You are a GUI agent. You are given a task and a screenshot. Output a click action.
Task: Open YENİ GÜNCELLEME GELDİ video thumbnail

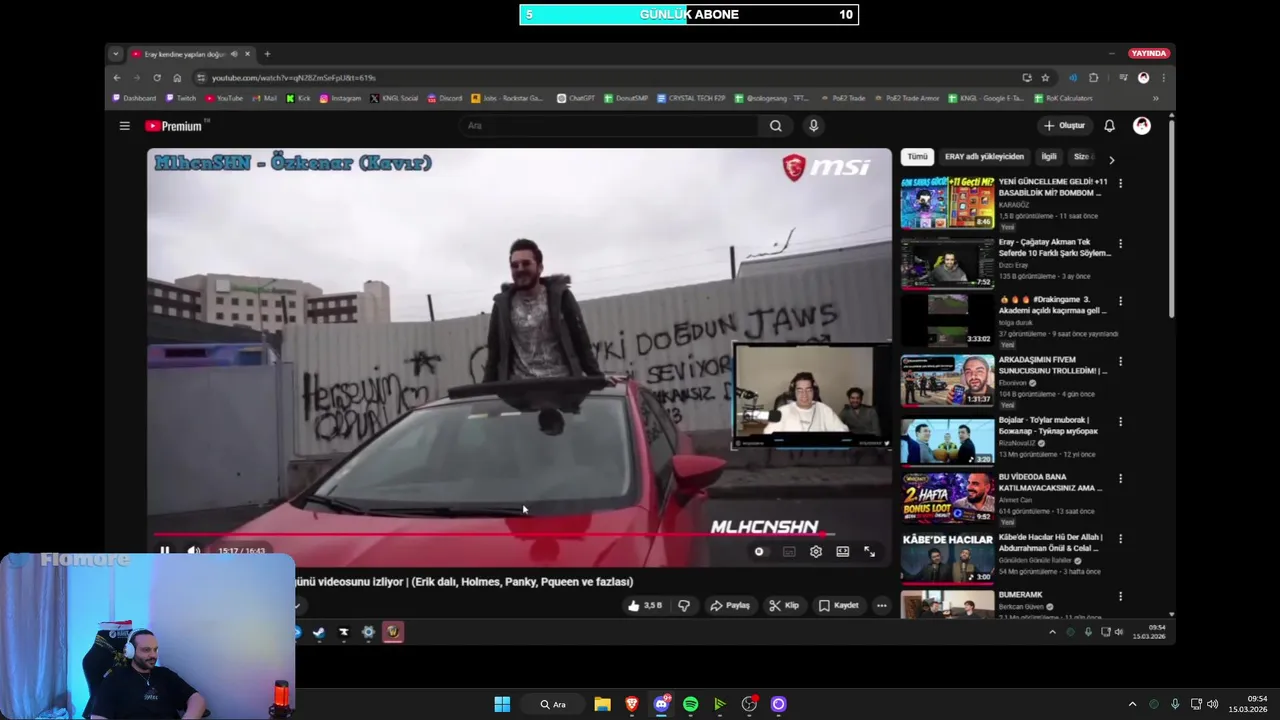[947, 204]
